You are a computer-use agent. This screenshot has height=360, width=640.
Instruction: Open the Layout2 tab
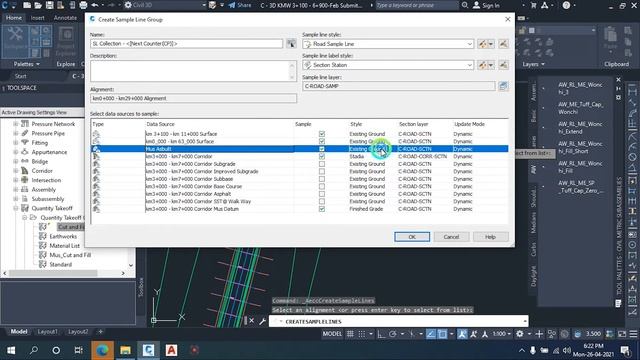pos(78,331)
